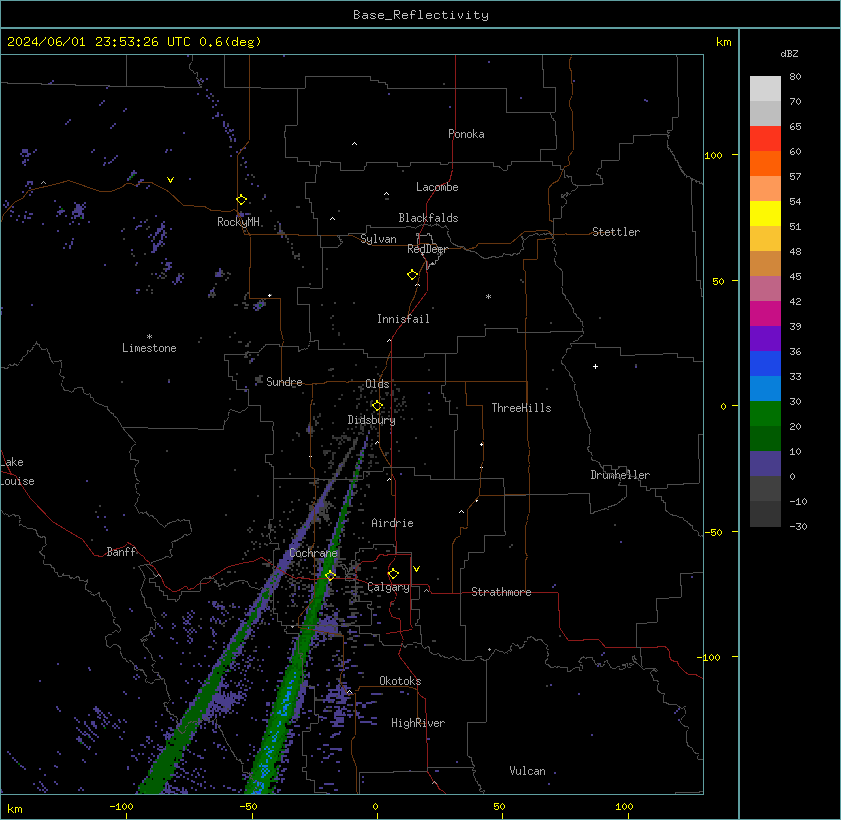Click the Airdrie city label

click(x=392, y=523)
